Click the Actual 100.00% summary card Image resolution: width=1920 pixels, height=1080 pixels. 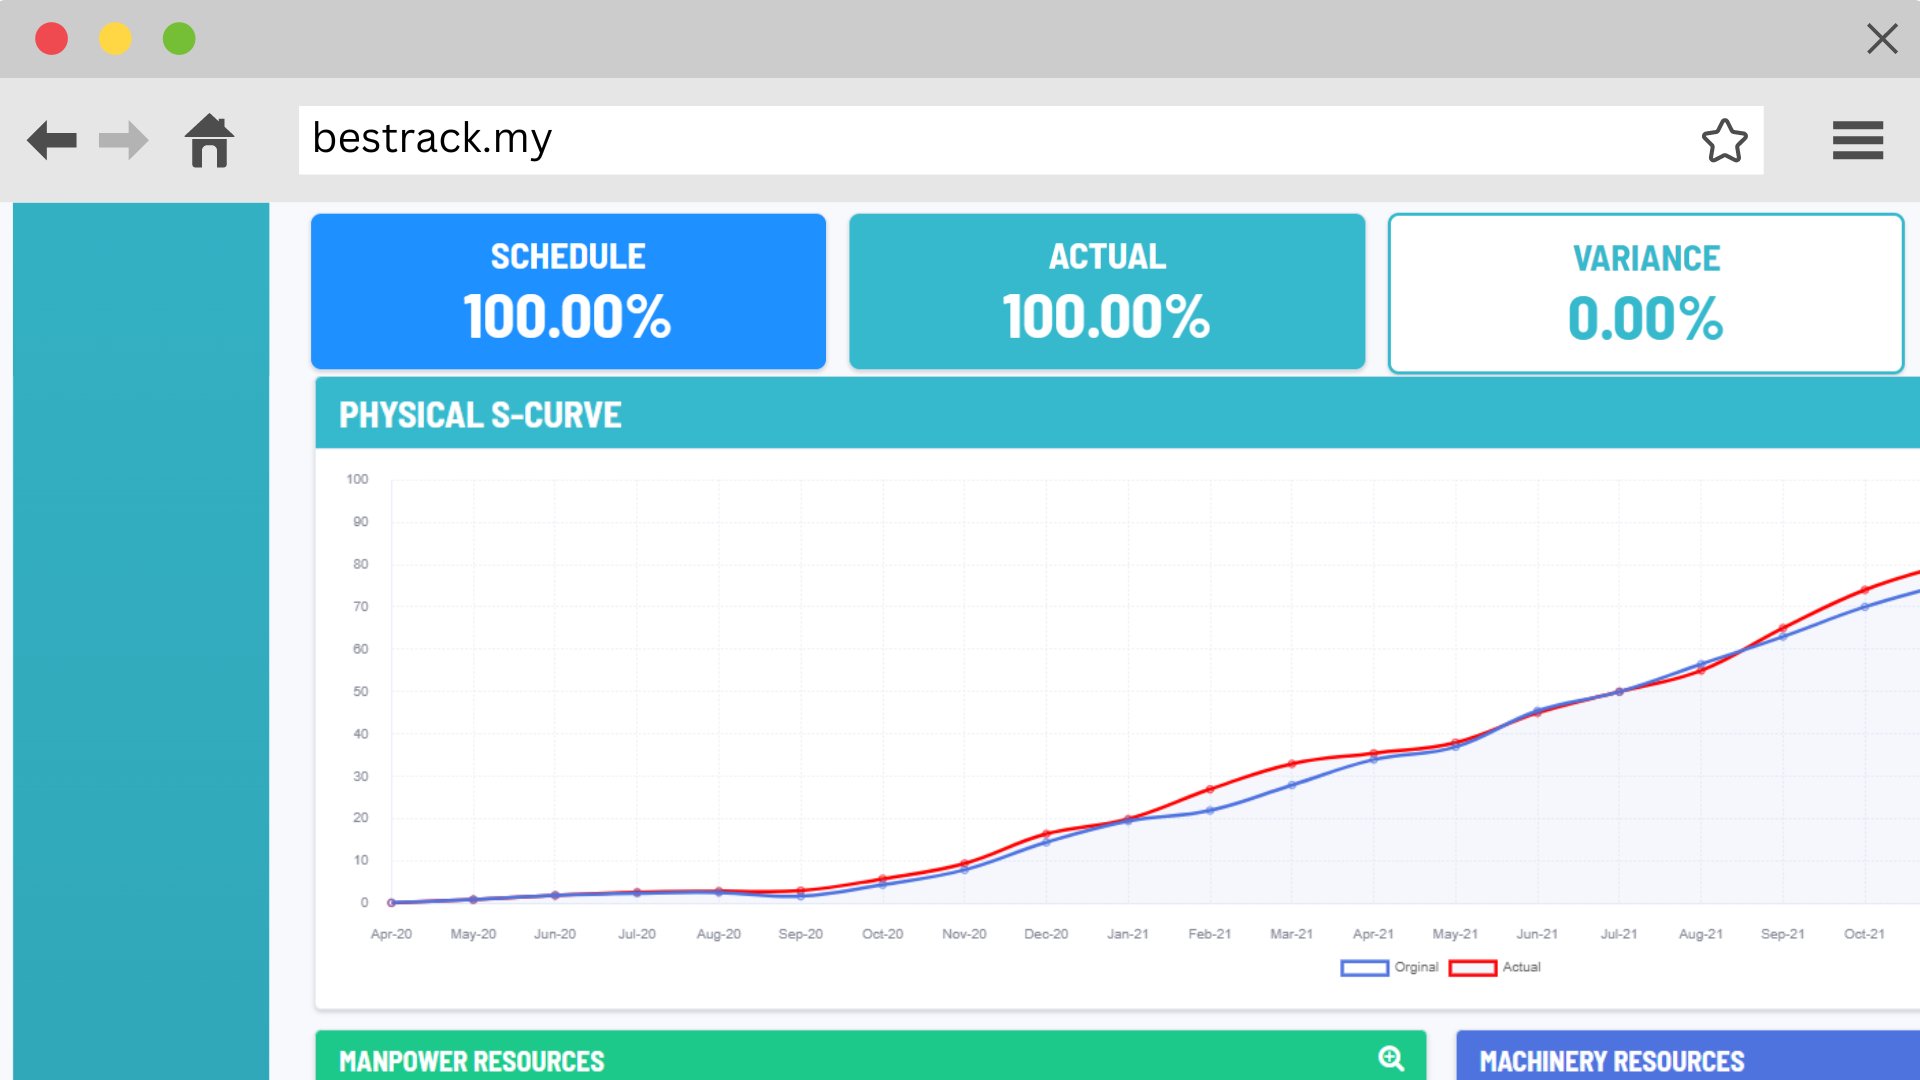click(1106, 291)
